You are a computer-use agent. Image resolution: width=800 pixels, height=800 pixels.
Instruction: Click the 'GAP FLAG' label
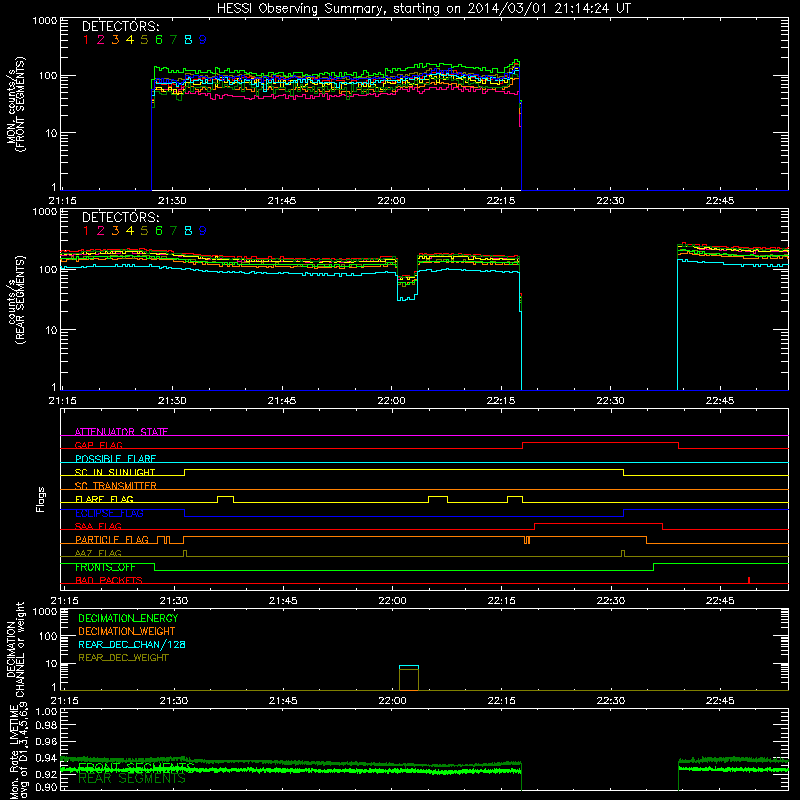tap(98, 445)
